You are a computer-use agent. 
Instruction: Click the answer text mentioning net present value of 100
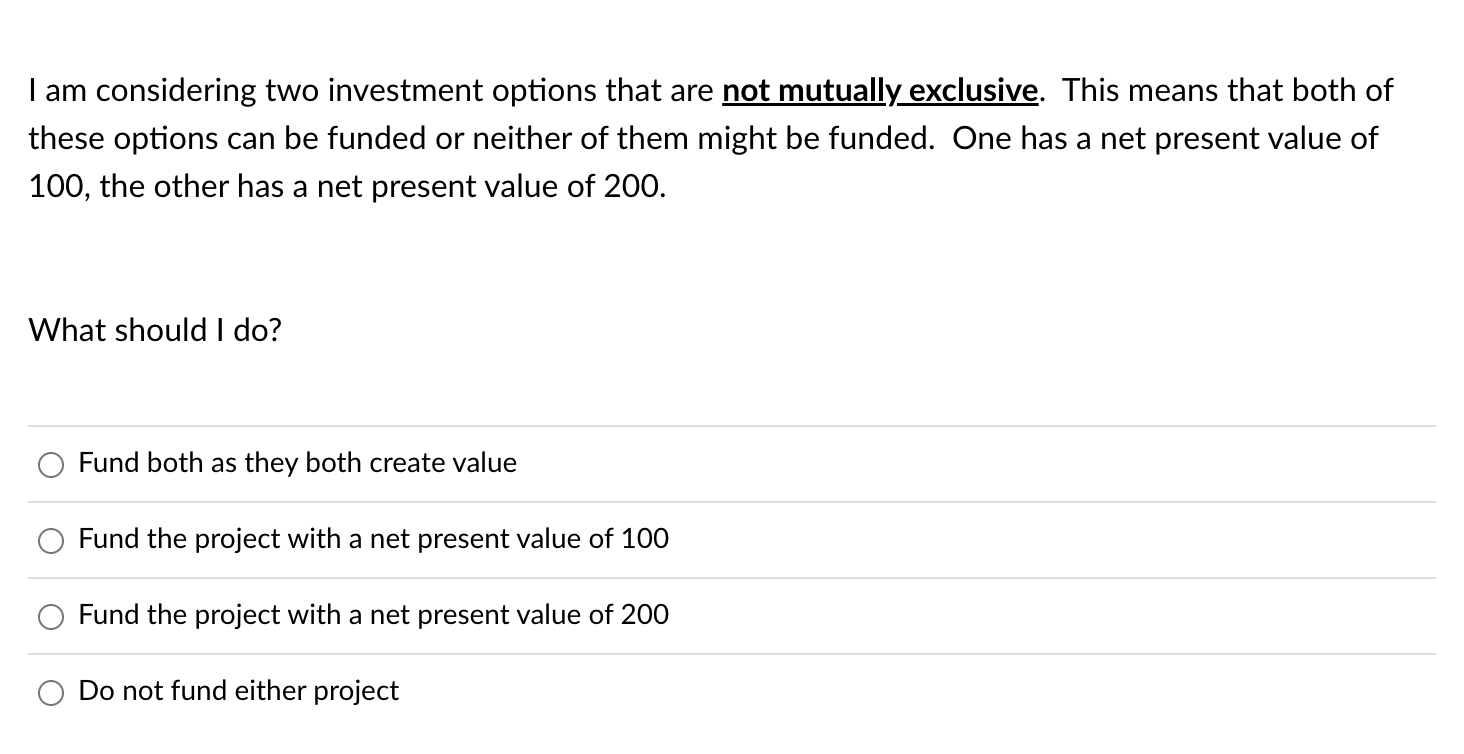(x=374, y=539)
